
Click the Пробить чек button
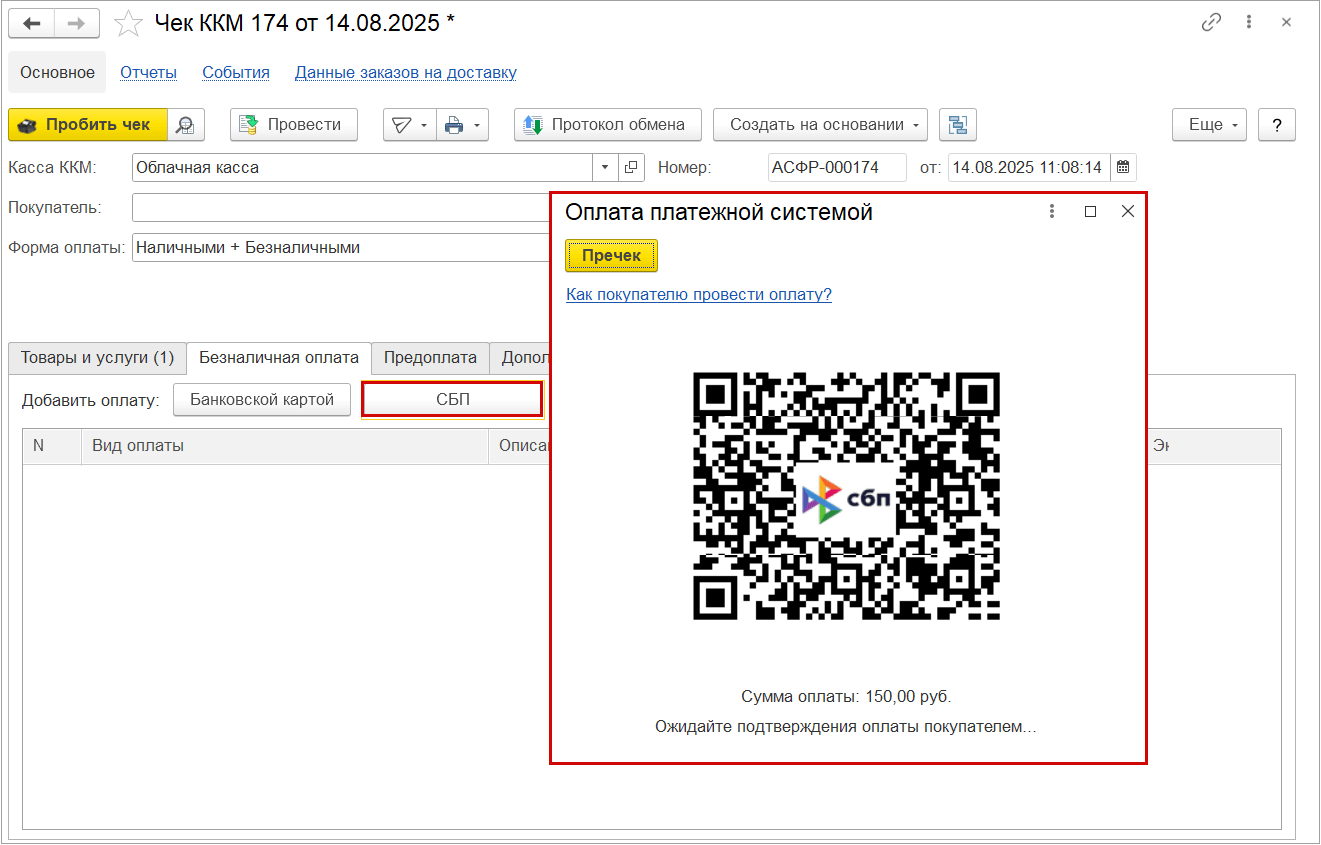88,125
